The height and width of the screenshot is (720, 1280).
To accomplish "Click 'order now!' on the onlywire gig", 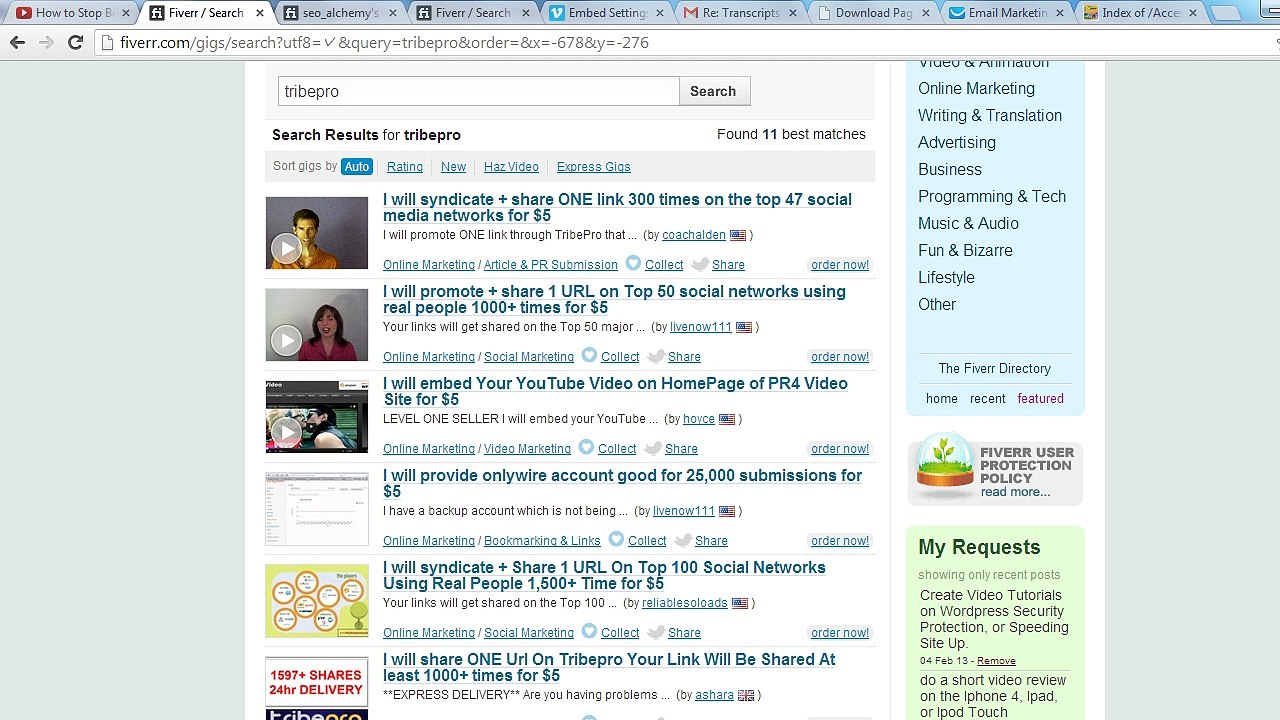I will point(840,541).
